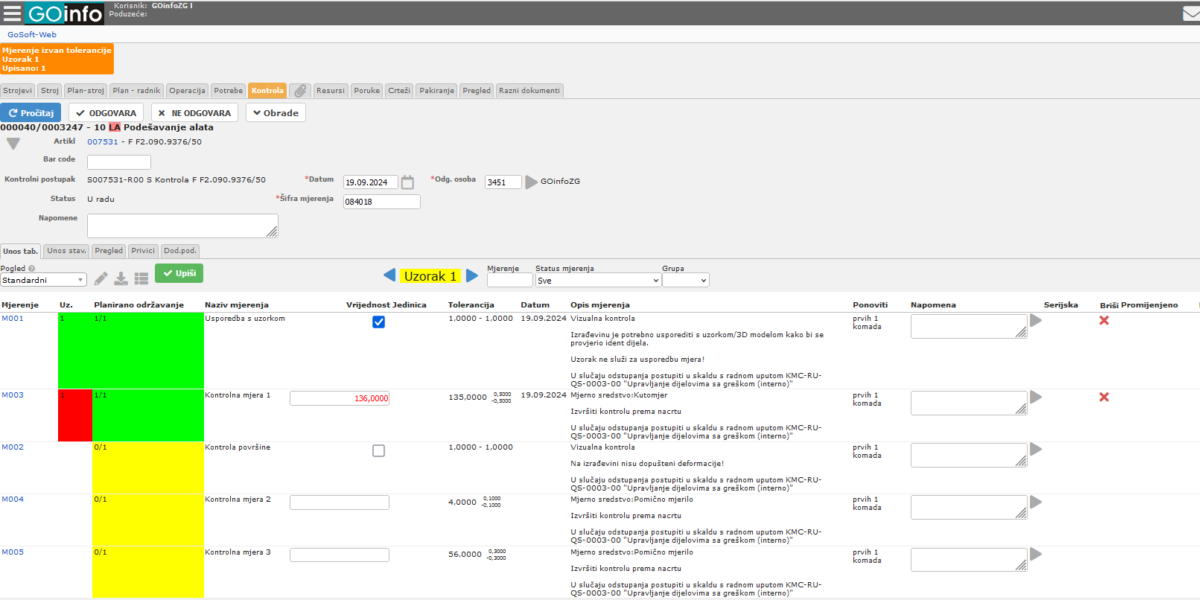
Task: Open measurement link M003
Action: coord(12,395)
